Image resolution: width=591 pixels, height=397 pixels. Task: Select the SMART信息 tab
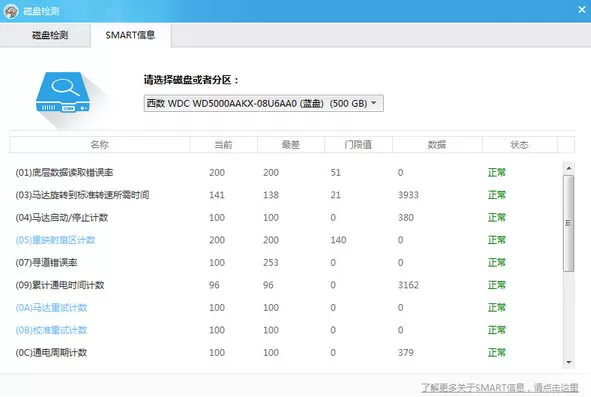130,35
